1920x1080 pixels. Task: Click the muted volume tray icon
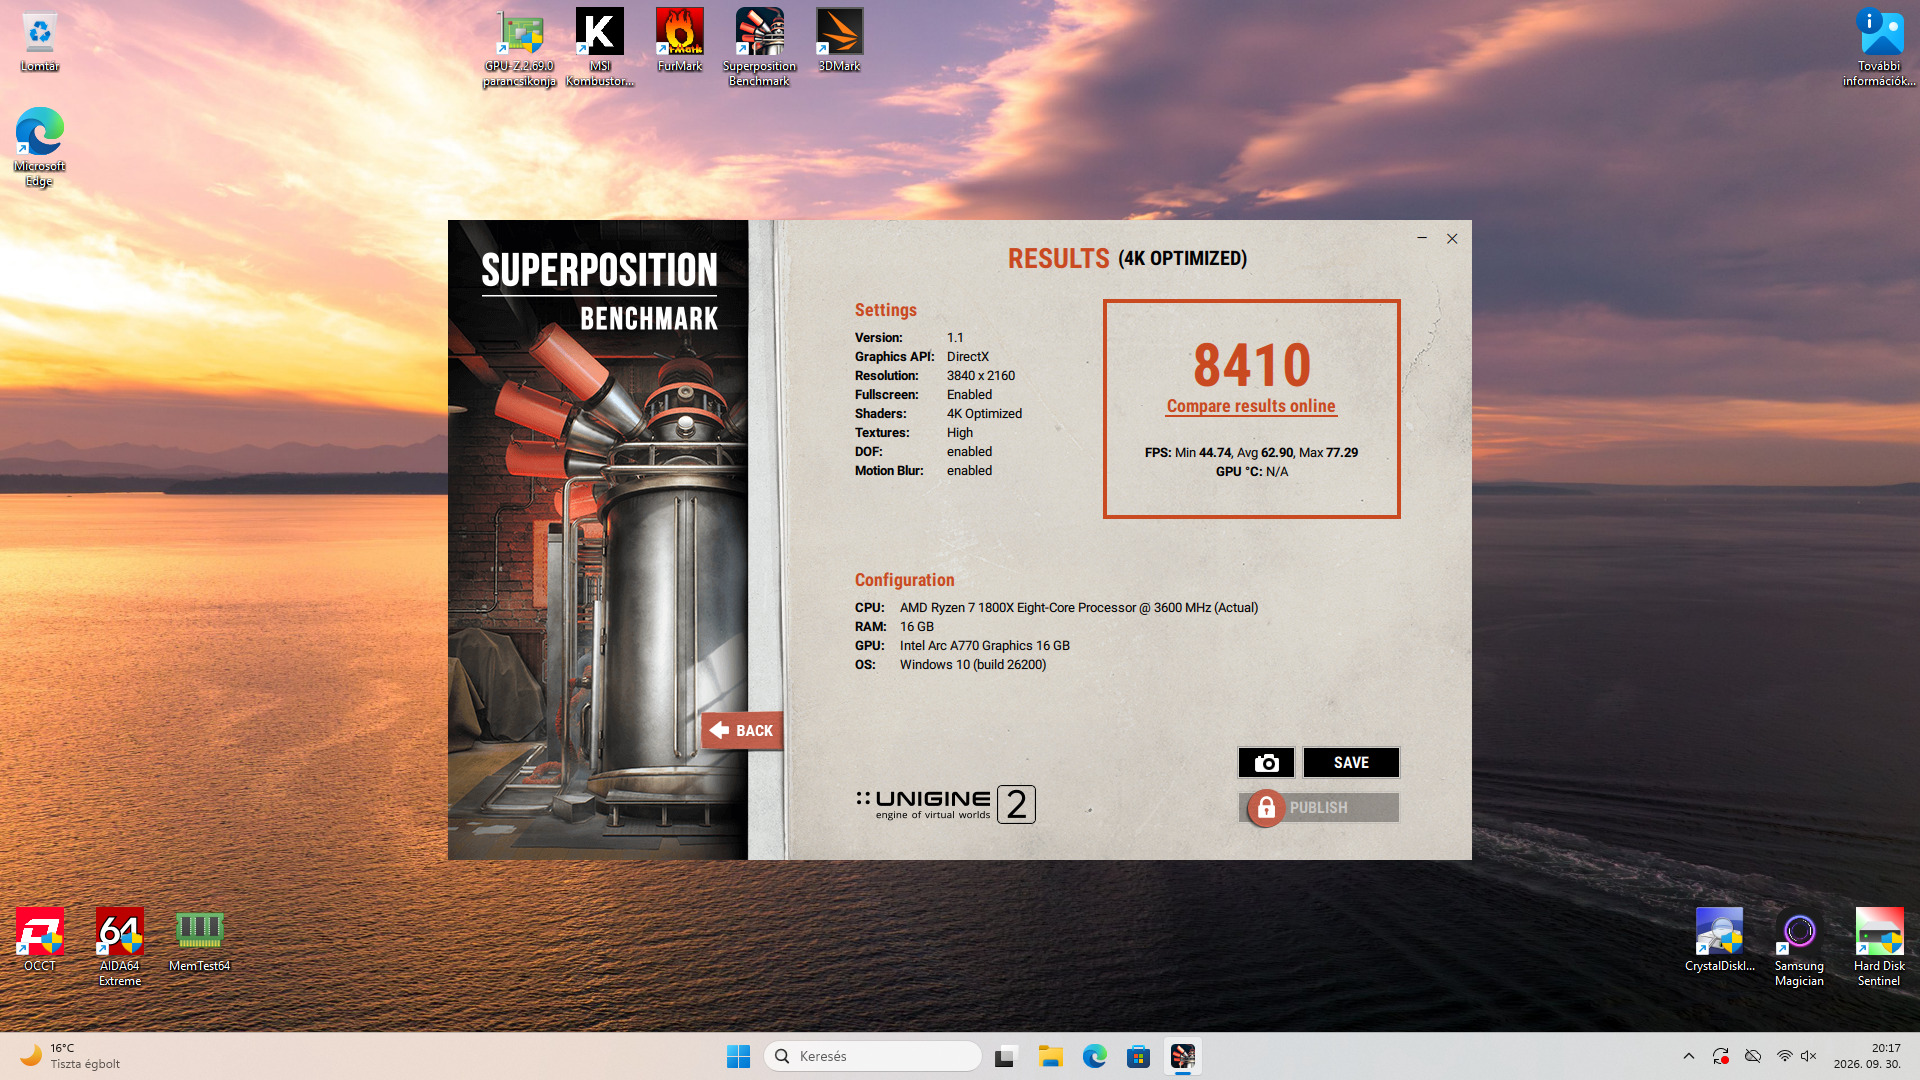click(x=1808, y=1056)
